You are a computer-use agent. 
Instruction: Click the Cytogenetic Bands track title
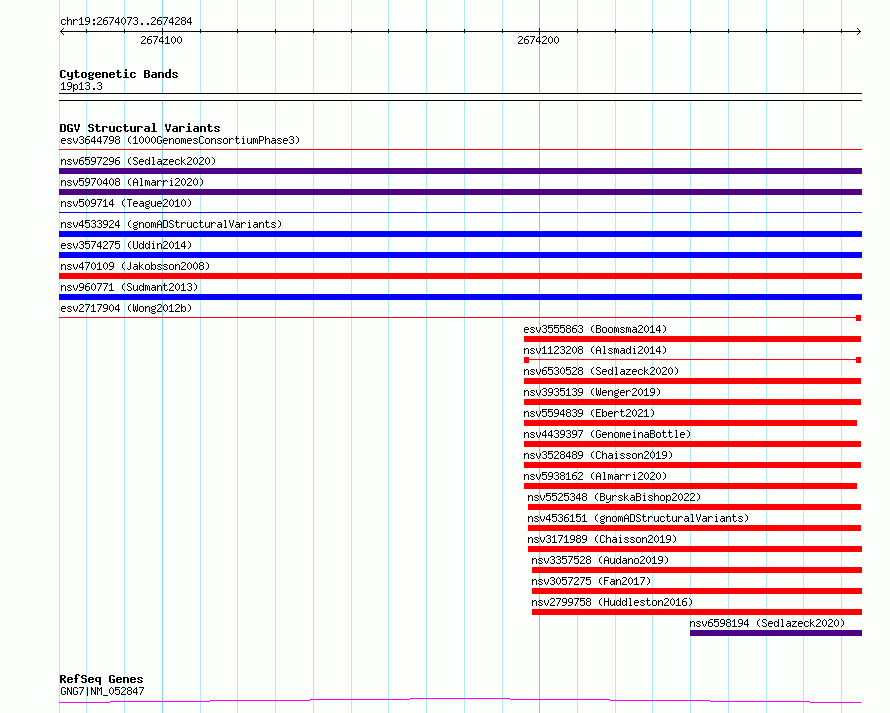[x=119, y=74]
